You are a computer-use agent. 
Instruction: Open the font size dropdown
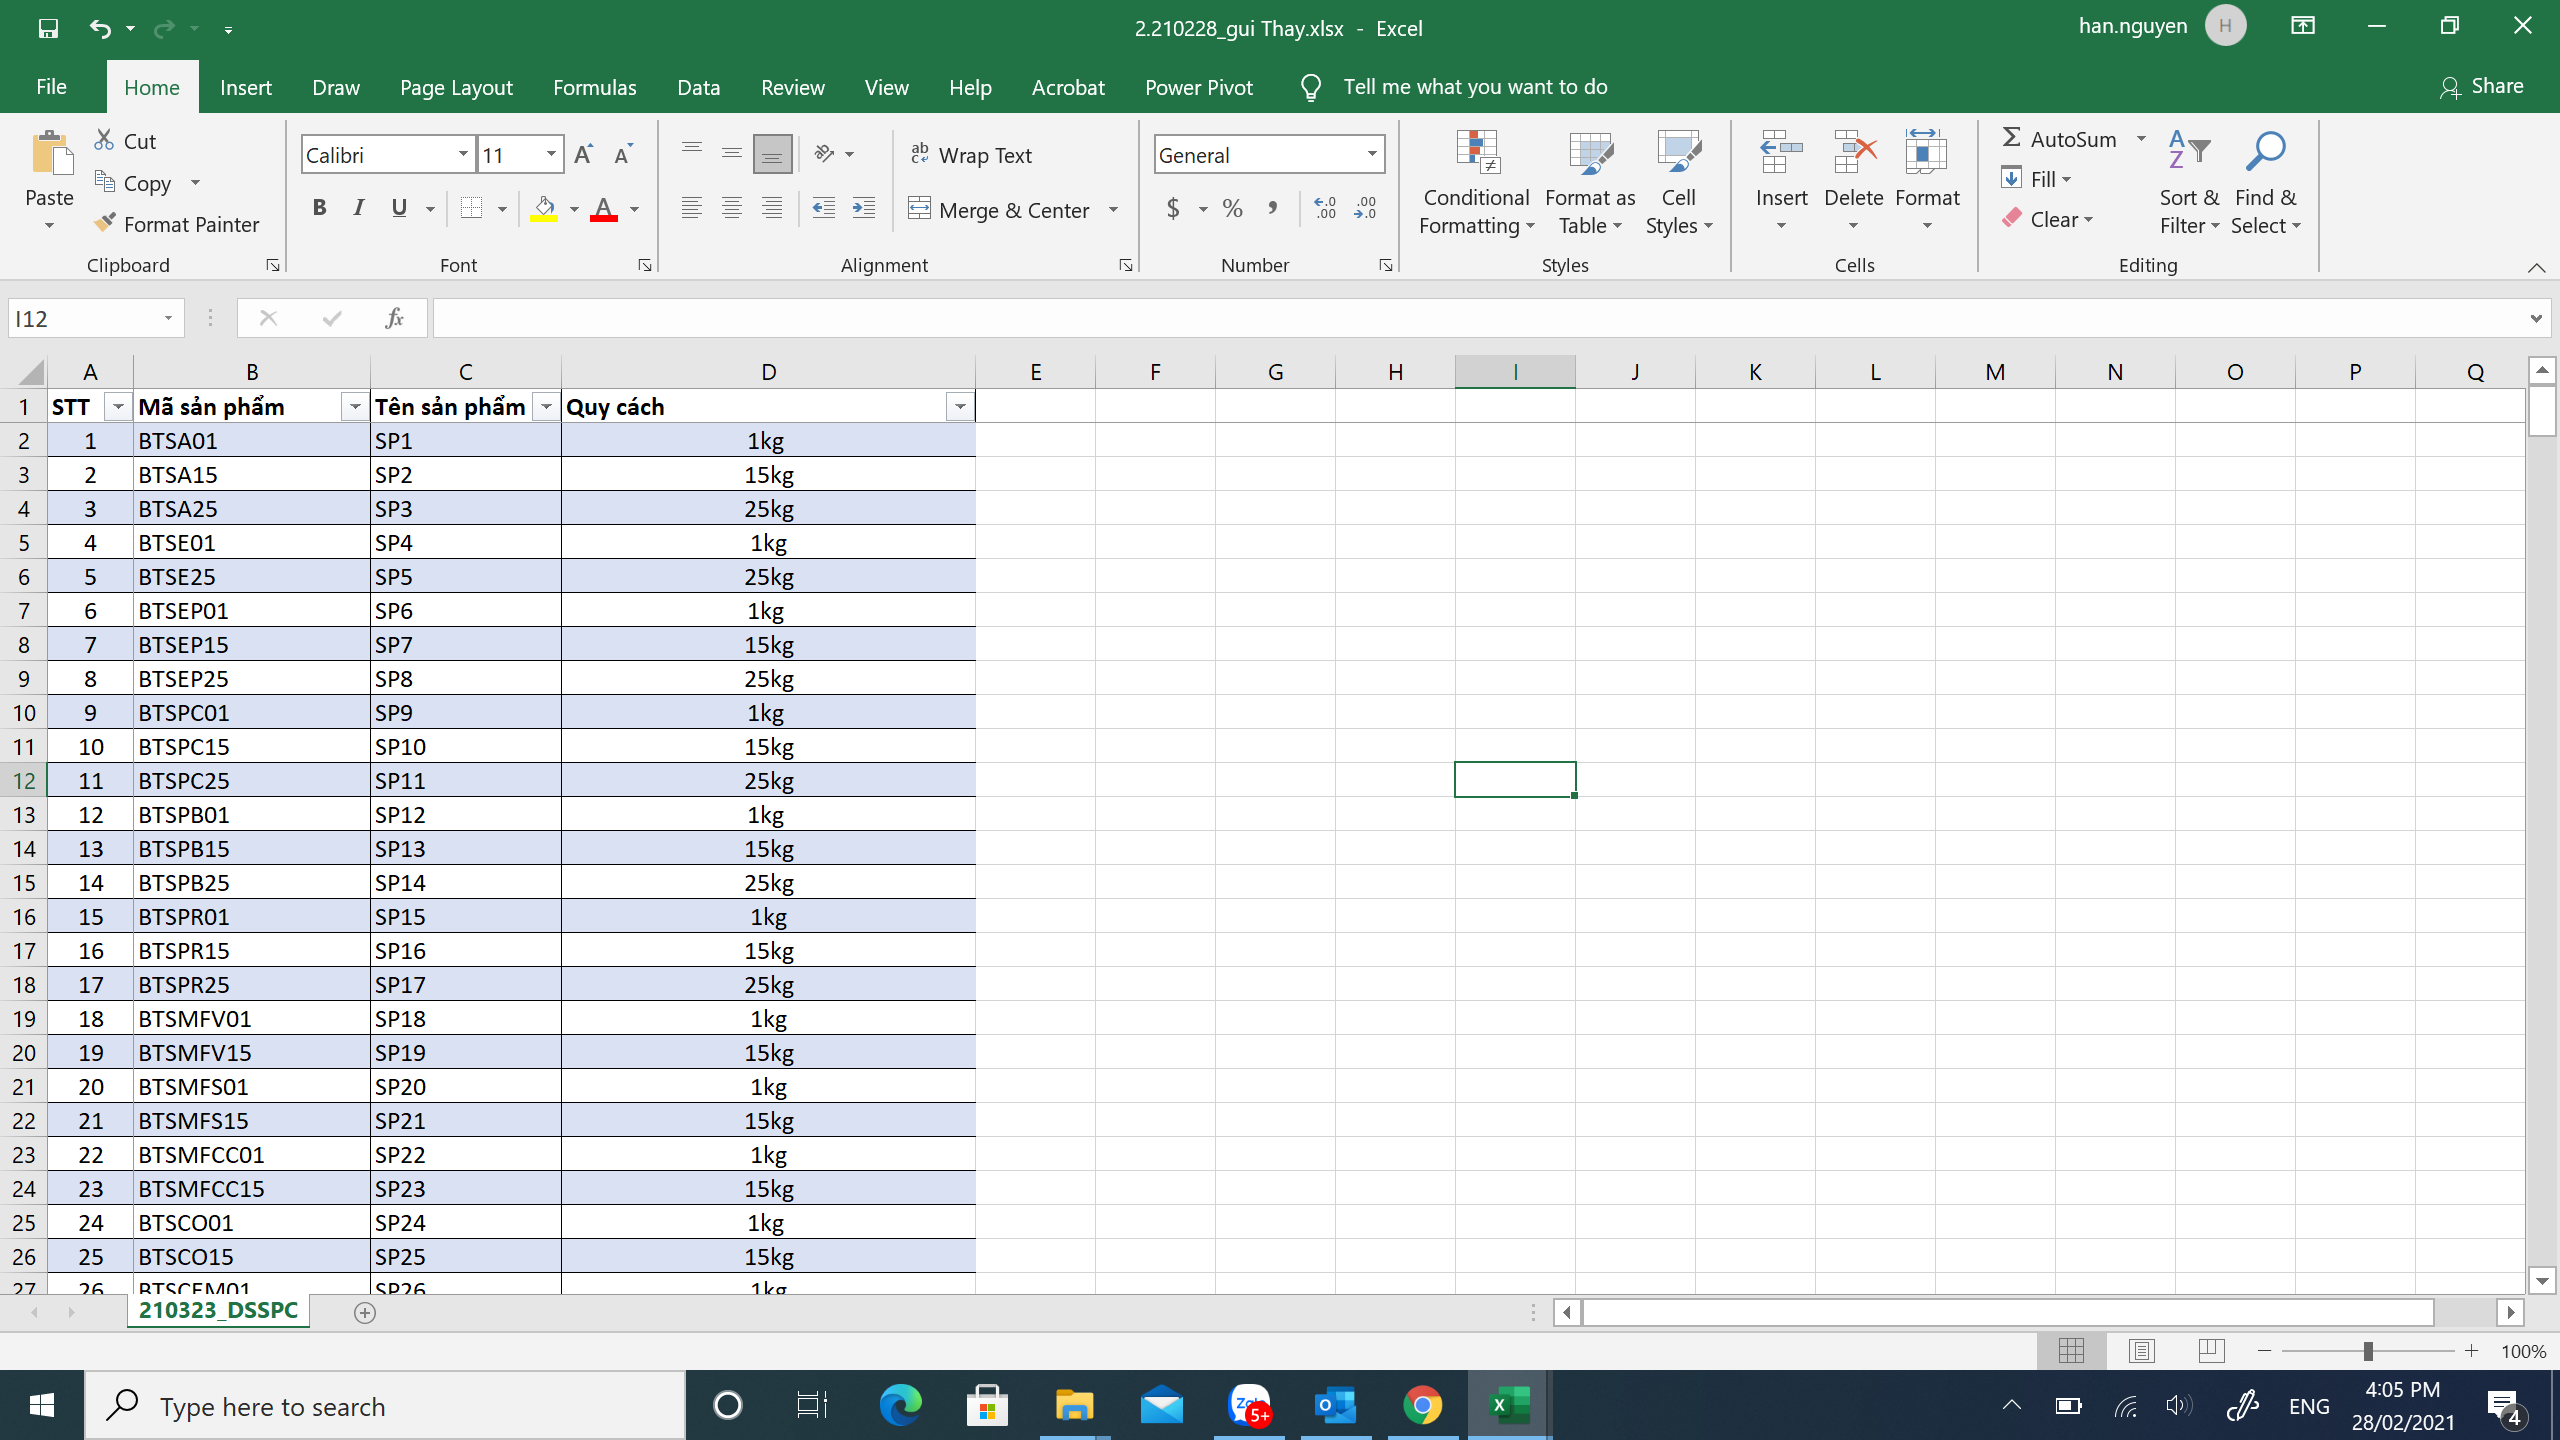551,154
